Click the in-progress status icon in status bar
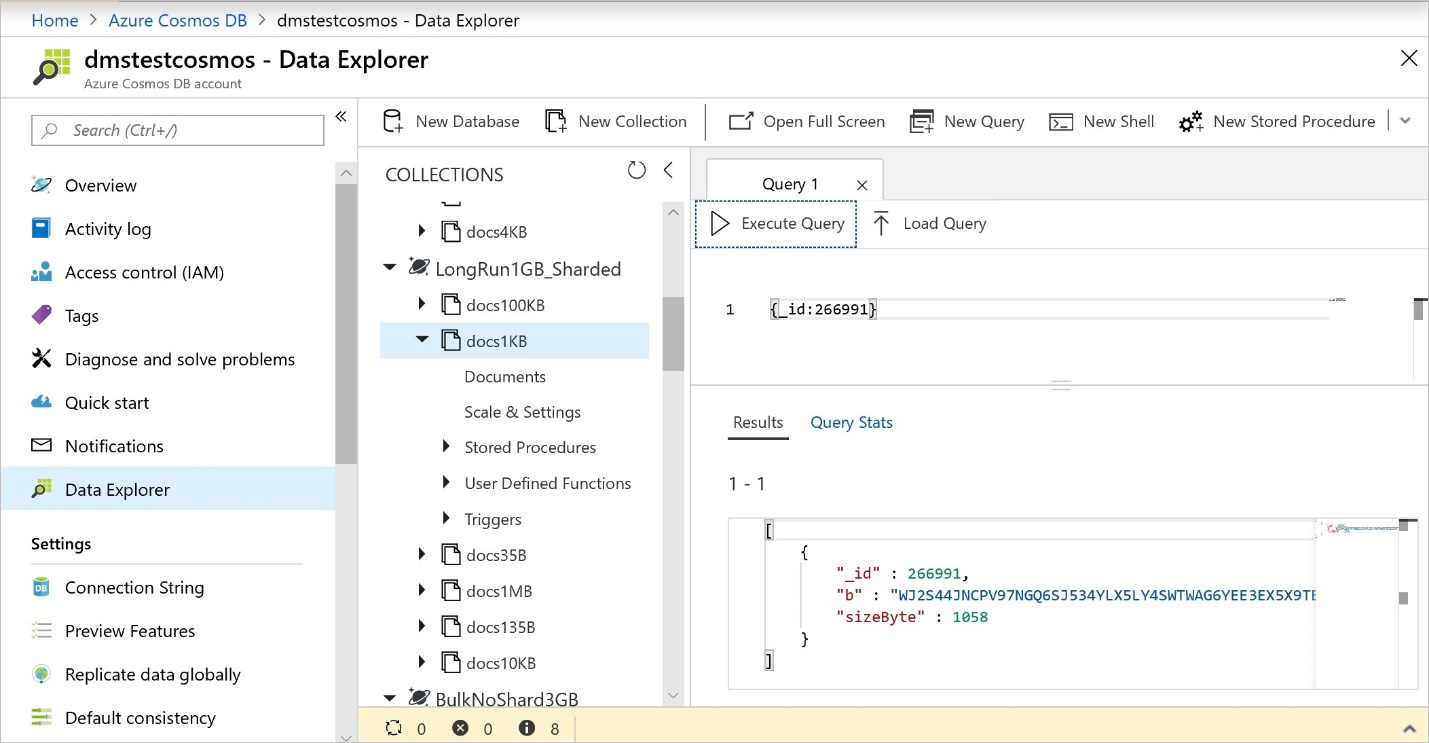The height and width of the screenshot is (743, 1429). point(394,728)
